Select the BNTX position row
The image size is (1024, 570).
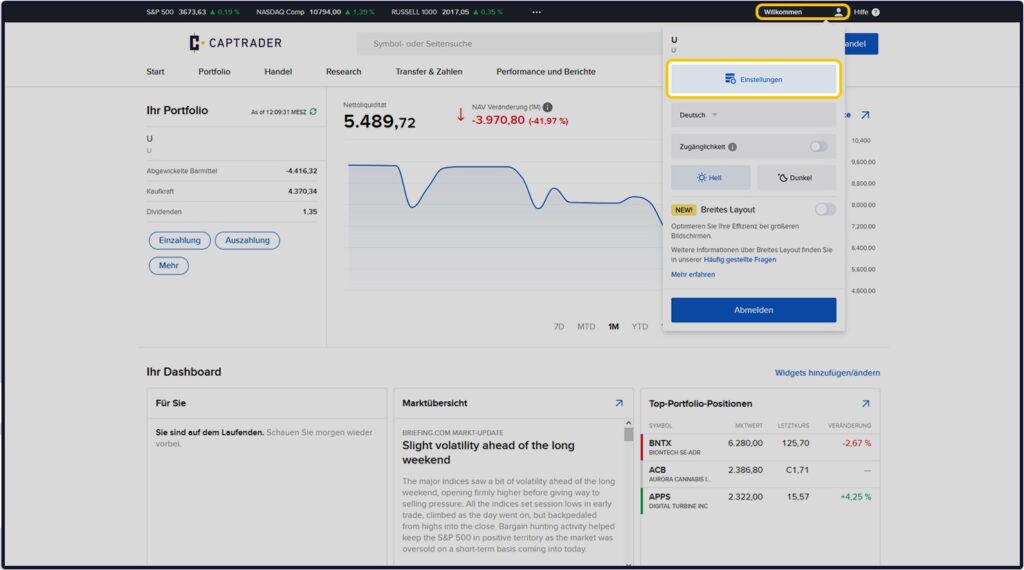[x=760, y=447]
